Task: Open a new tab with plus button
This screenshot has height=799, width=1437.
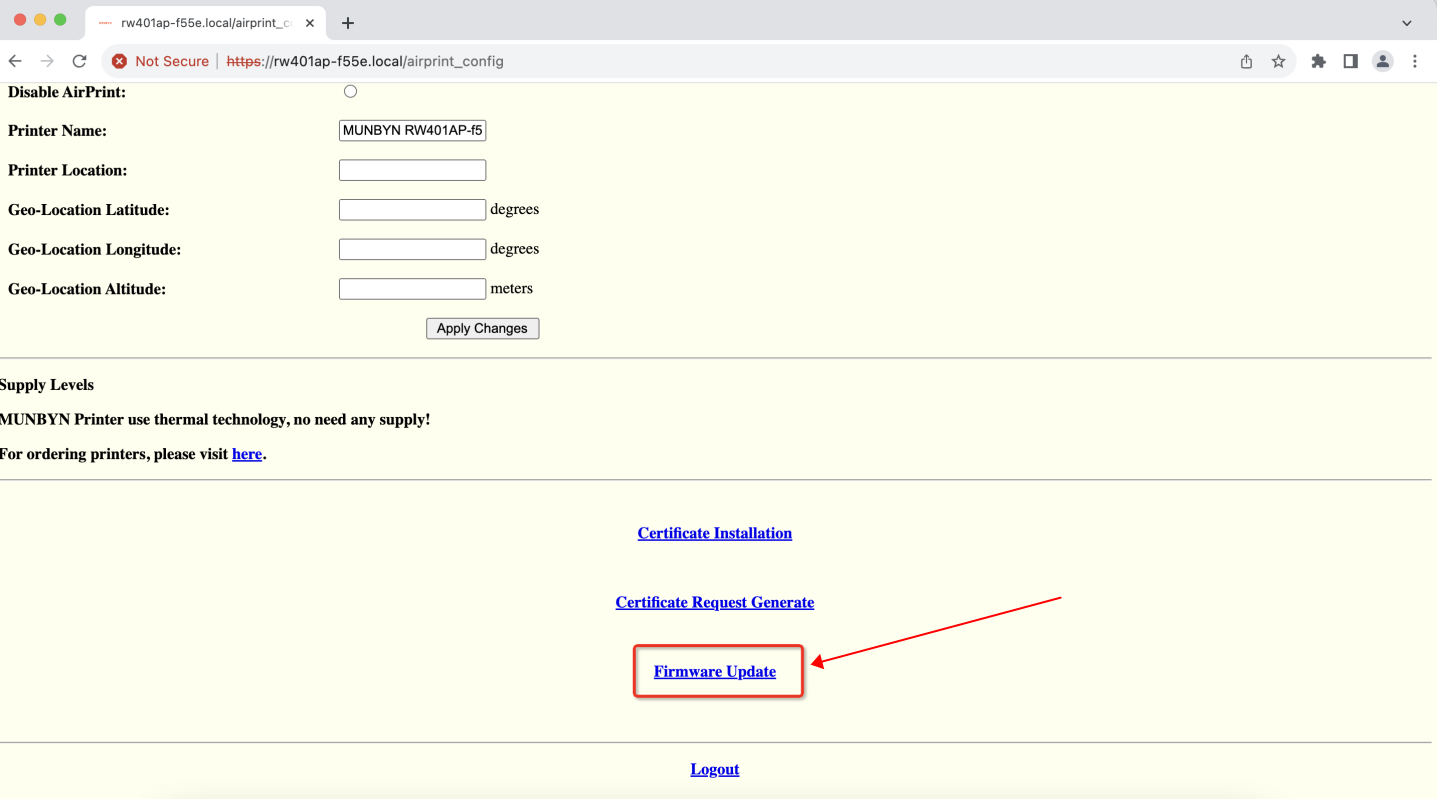Action: pos(348,23)
